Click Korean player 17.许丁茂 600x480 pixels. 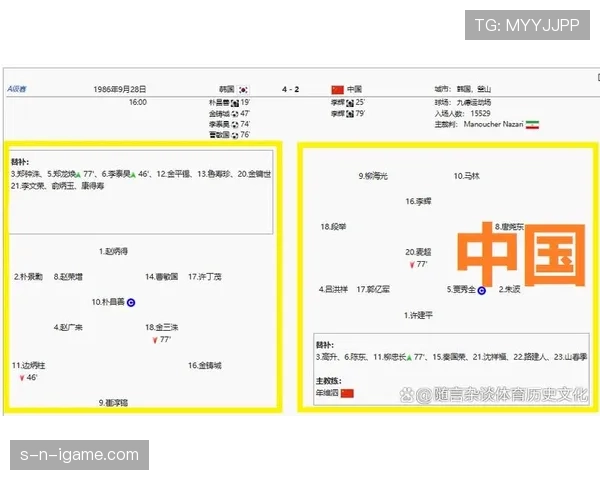[205, 277]
